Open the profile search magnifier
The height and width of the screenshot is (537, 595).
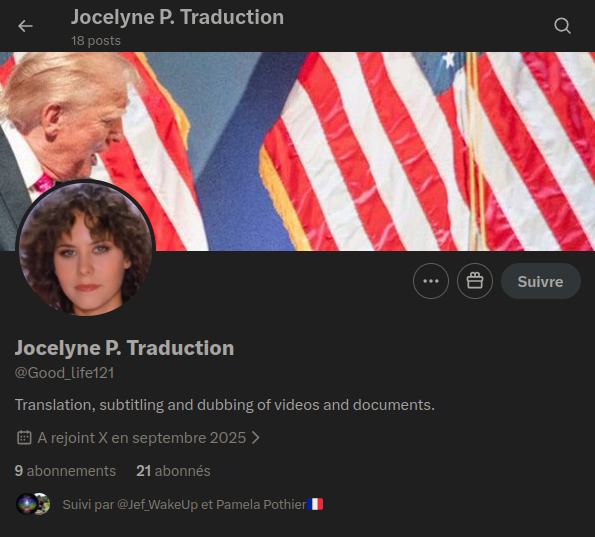coord(562,26)
